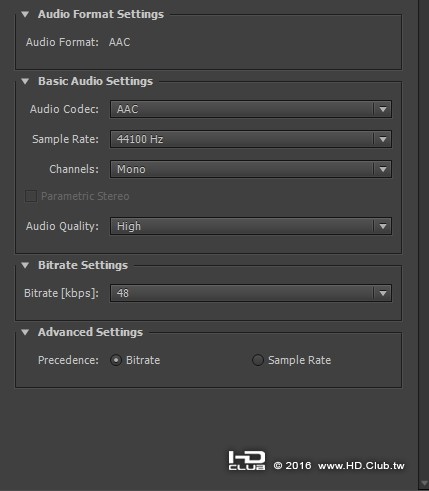Screen dimensions: 429x491
Task: Click the Precedence: label
Action: [x=68, y=360]
